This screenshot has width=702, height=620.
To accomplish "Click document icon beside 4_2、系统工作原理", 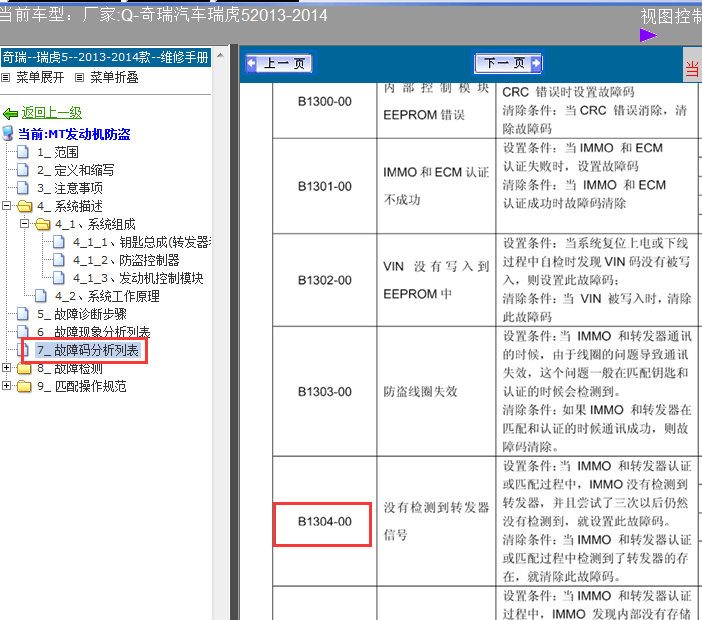I will tap(41, 296).
